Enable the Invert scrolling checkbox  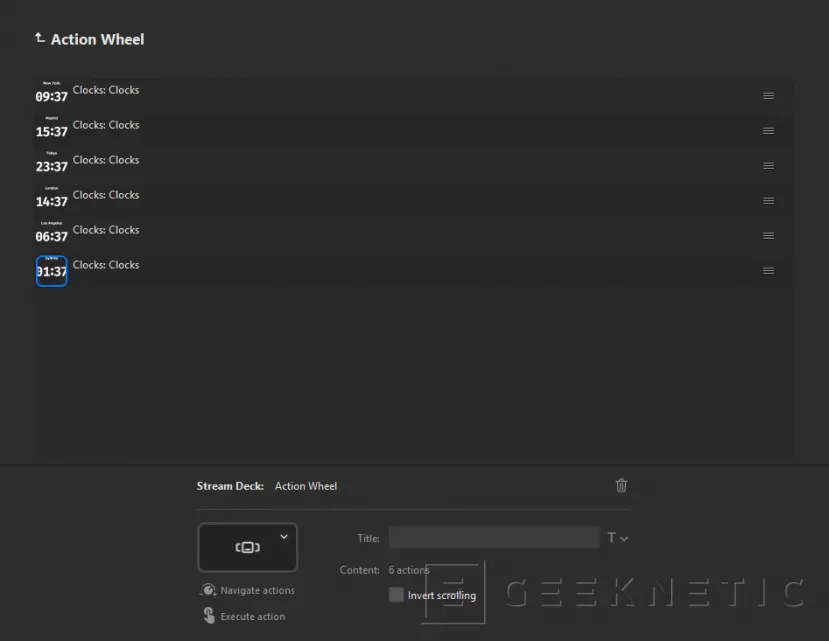[x=397, y=595]
